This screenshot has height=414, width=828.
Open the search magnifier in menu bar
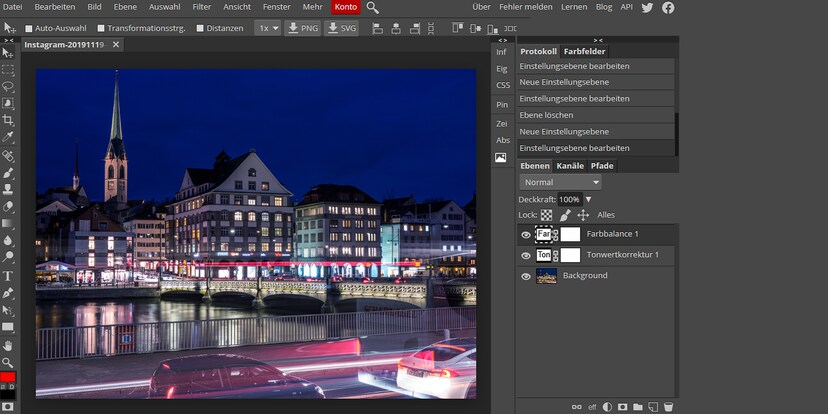[372, 7]
